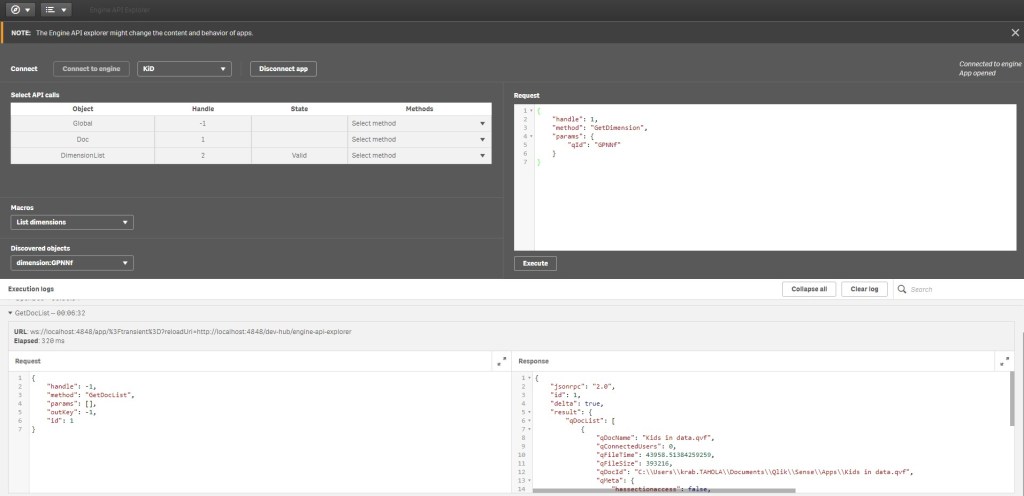Click the handle -1 cell
1024x496 pixels.
pos(202,123)
